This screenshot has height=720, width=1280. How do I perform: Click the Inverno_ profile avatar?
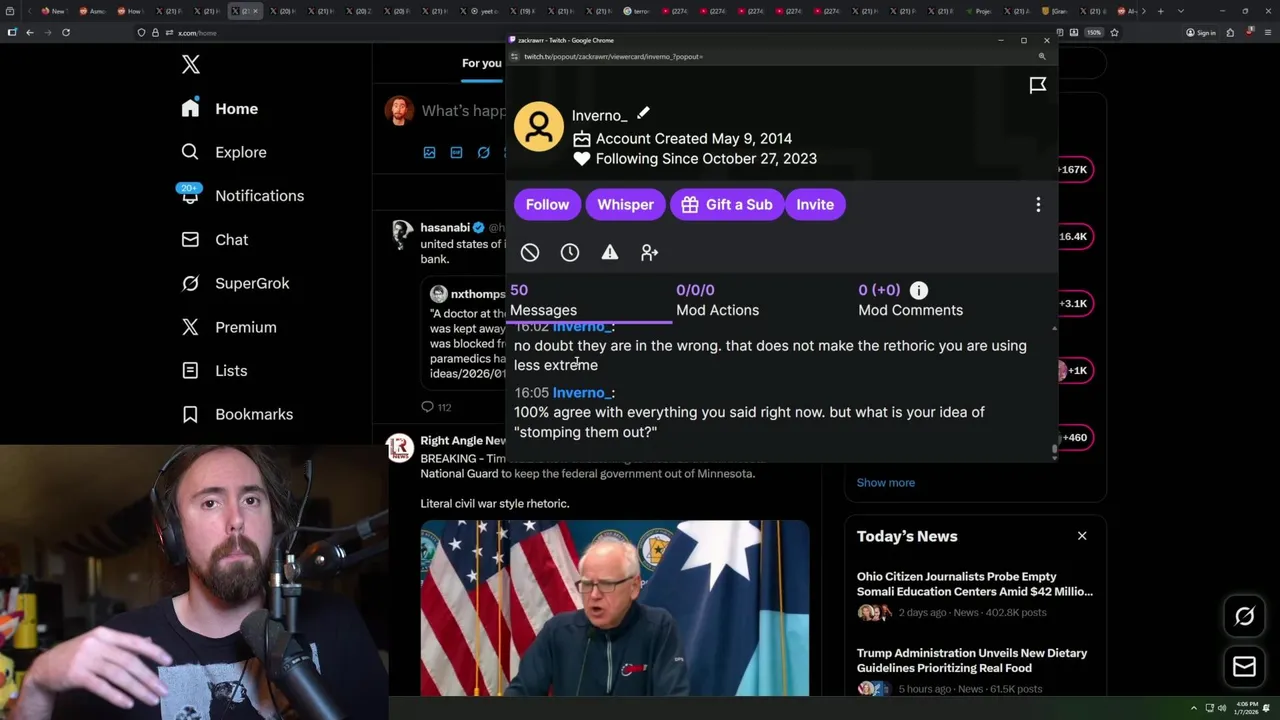539,126
